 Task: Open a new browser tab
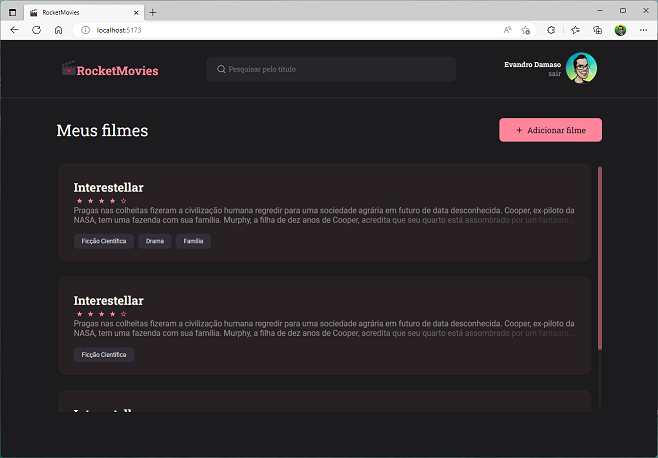point(153,12)
